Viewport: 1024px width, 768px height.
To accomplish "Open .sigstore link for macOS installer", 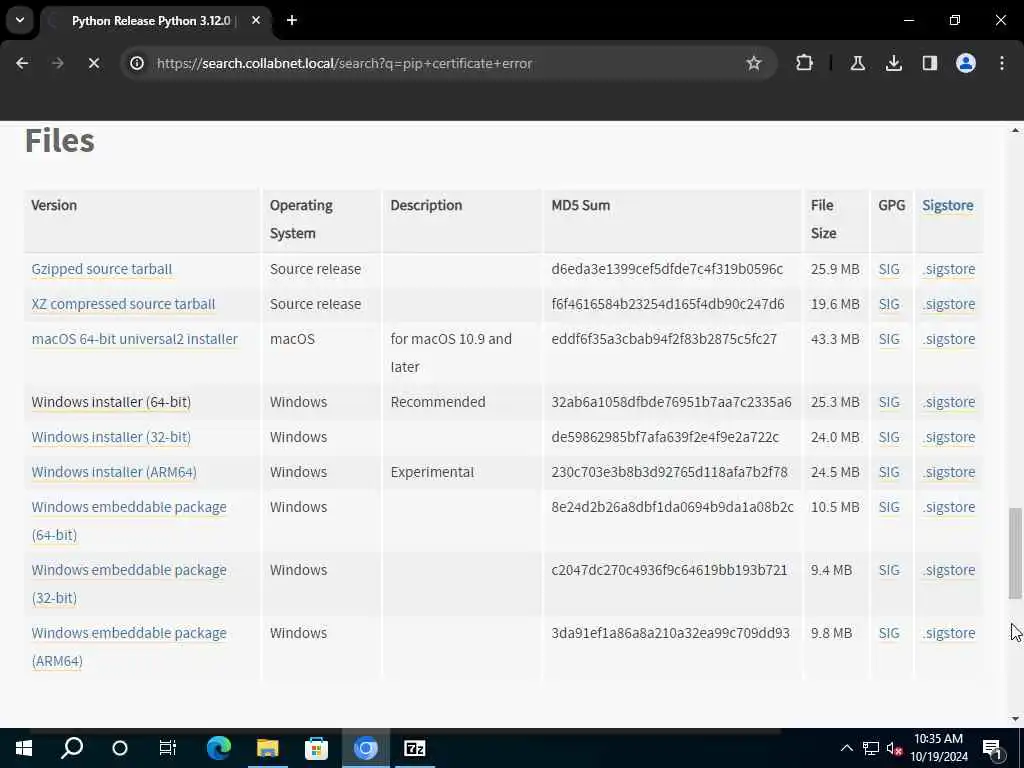I will (x=949, y=339).
